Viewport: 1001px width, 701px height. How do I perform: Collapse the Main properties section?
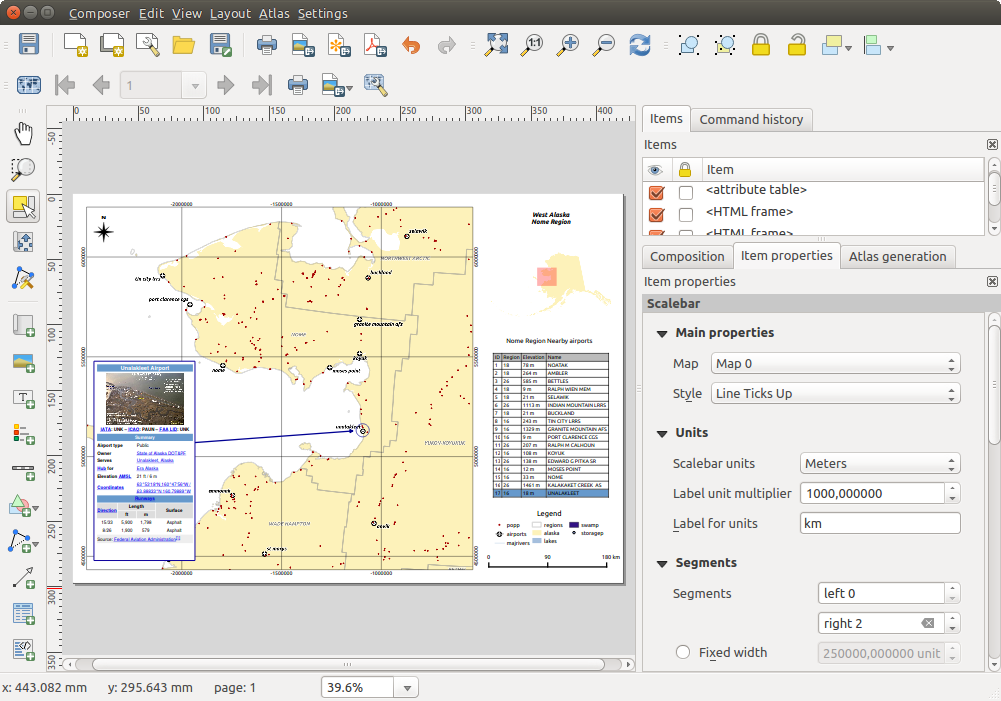[662, 332]
